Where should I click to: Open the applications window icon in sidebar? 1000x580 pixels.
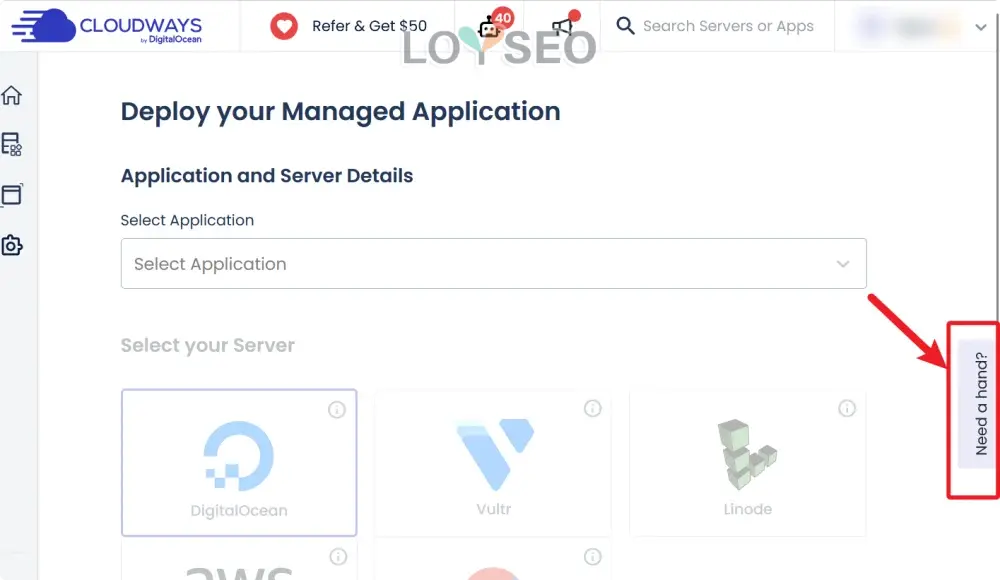click(11, 195)
